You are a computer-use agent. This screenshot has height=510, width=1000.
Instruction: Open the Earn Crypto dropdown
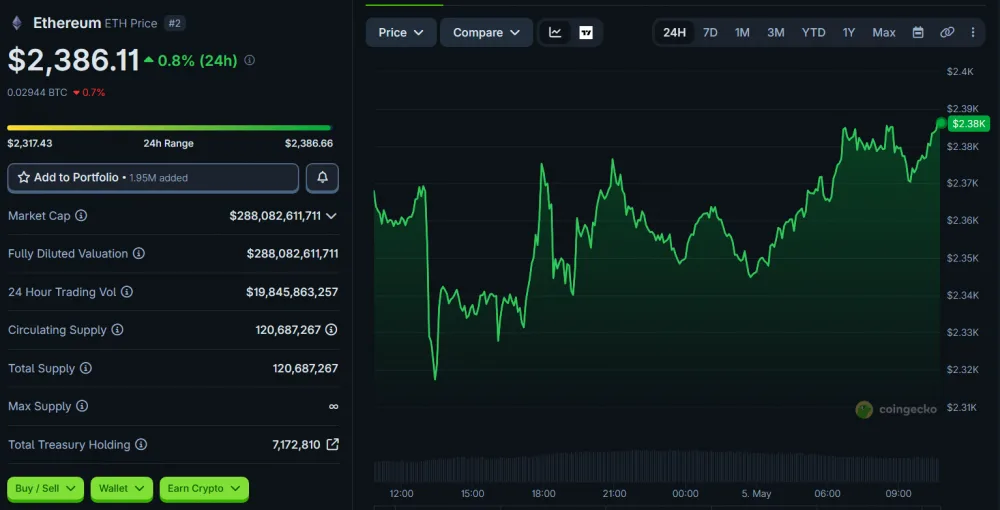(x=204, y=488)
